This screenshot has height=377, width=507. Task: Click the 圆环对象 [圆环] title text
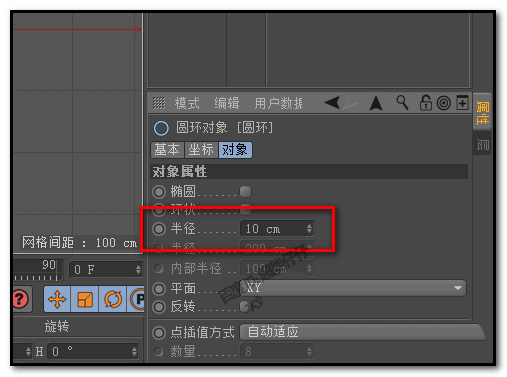(224, 128)
